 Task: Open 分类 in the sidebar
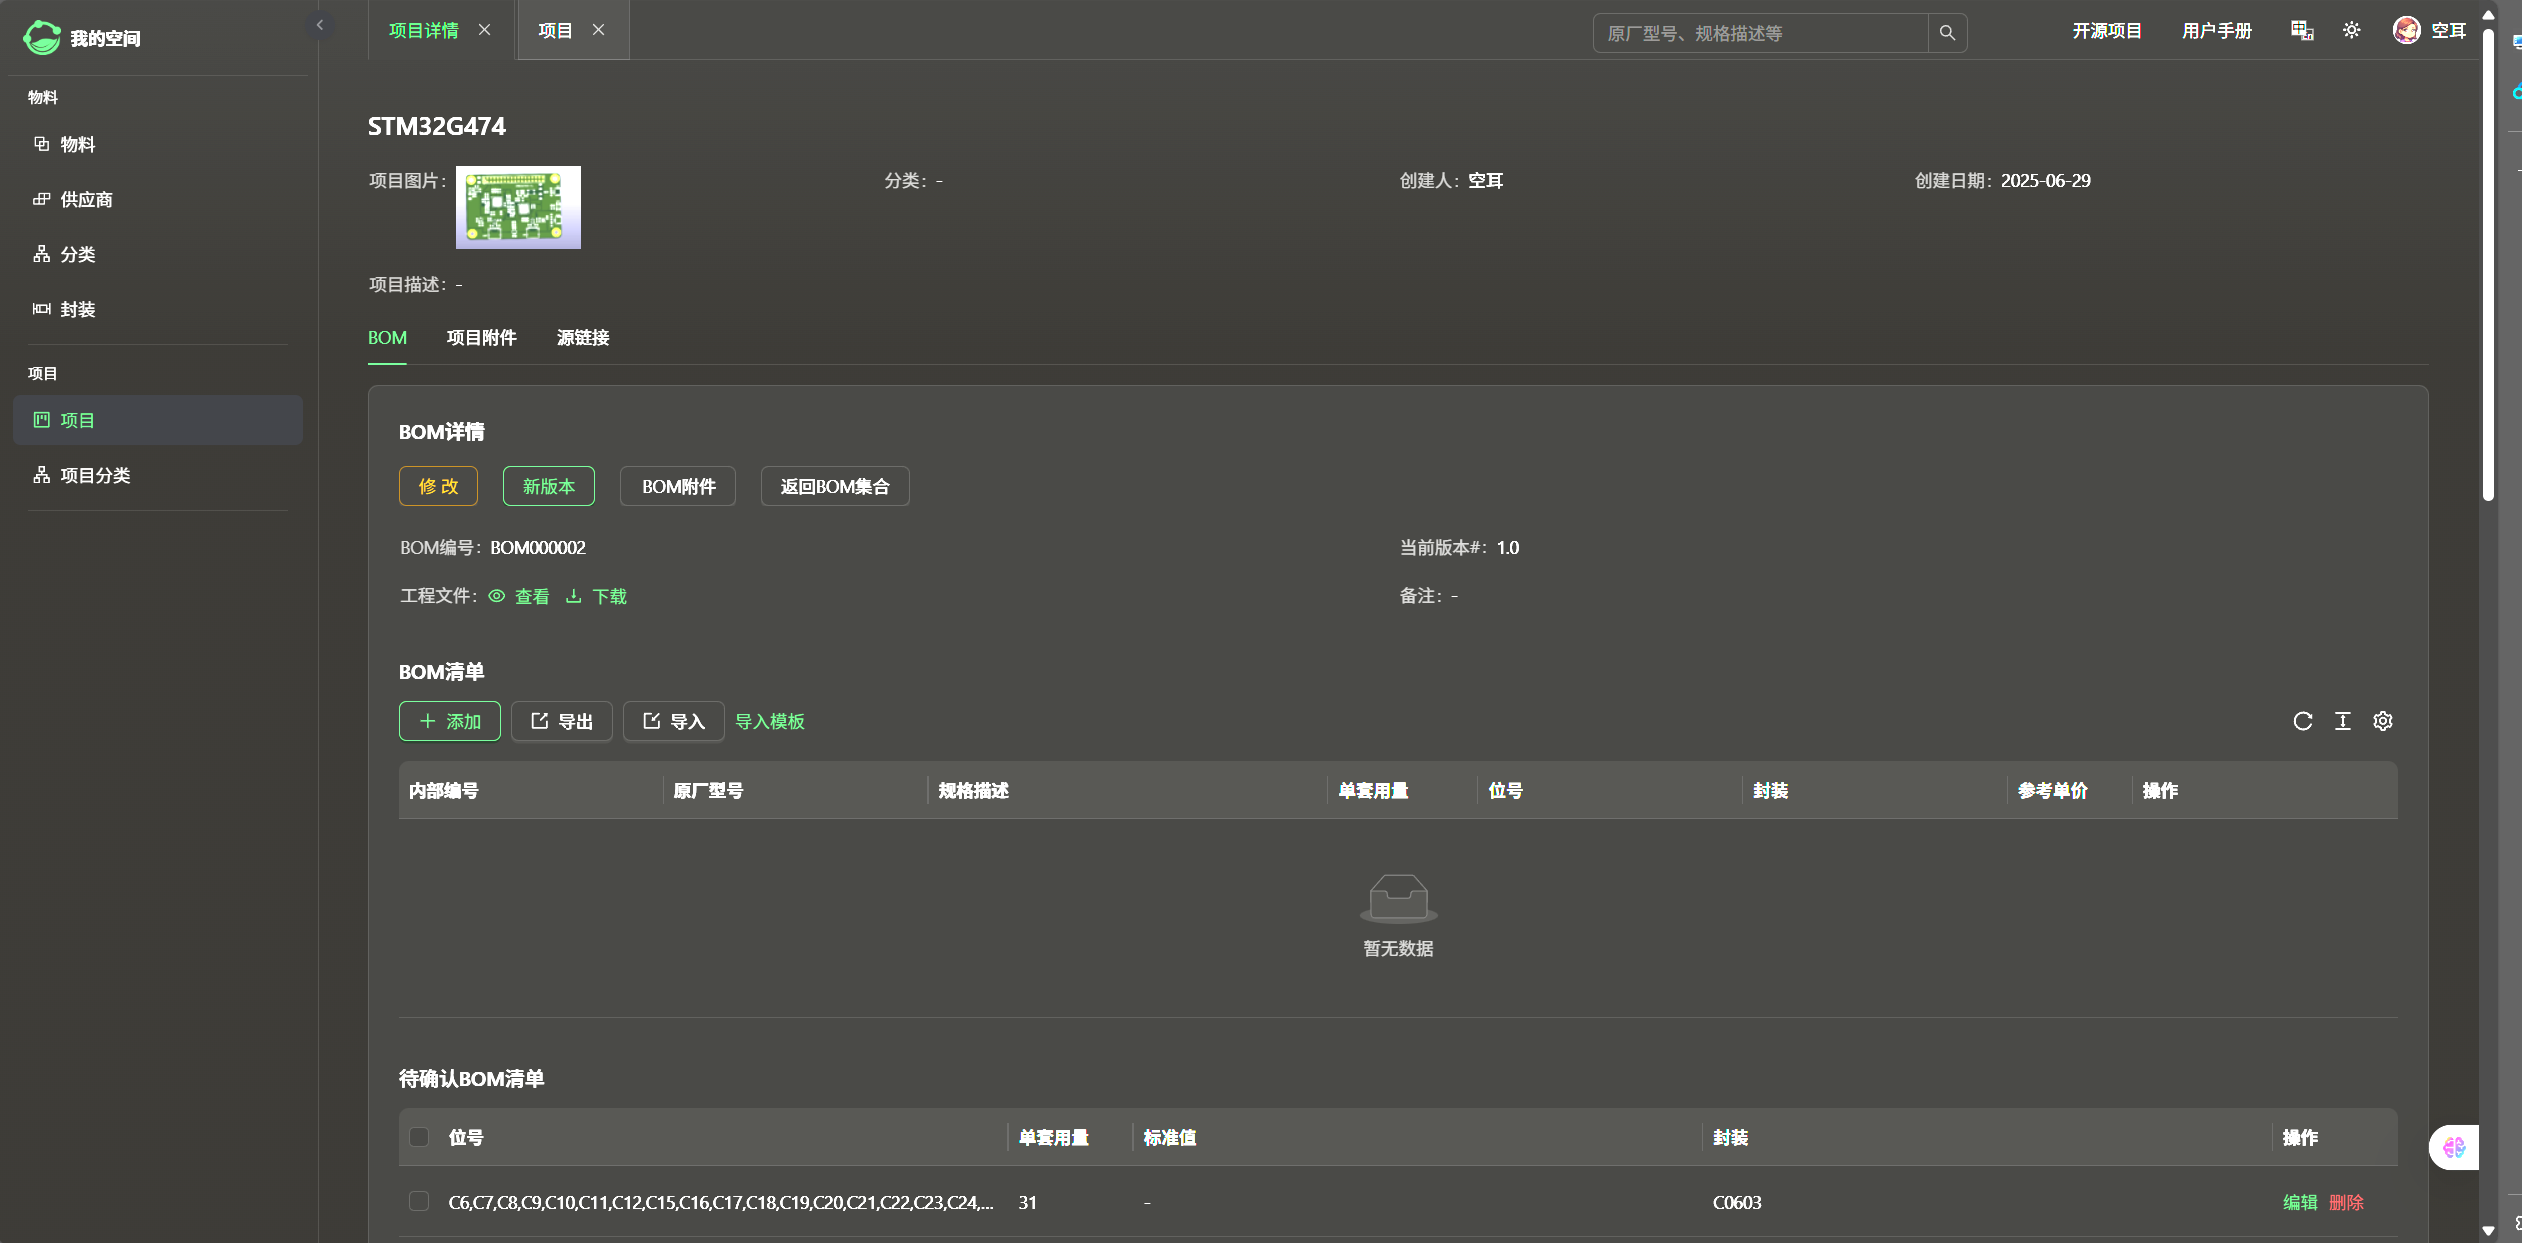pos(158,254)
